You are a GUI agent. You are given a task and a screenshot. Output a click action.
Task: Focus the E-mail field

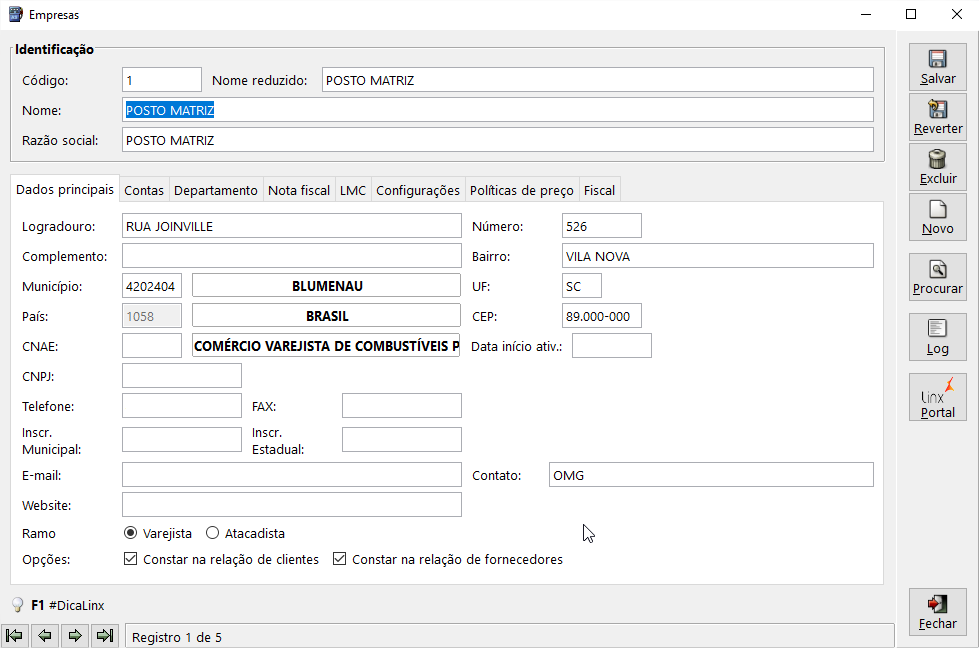(x=292, y=475)
